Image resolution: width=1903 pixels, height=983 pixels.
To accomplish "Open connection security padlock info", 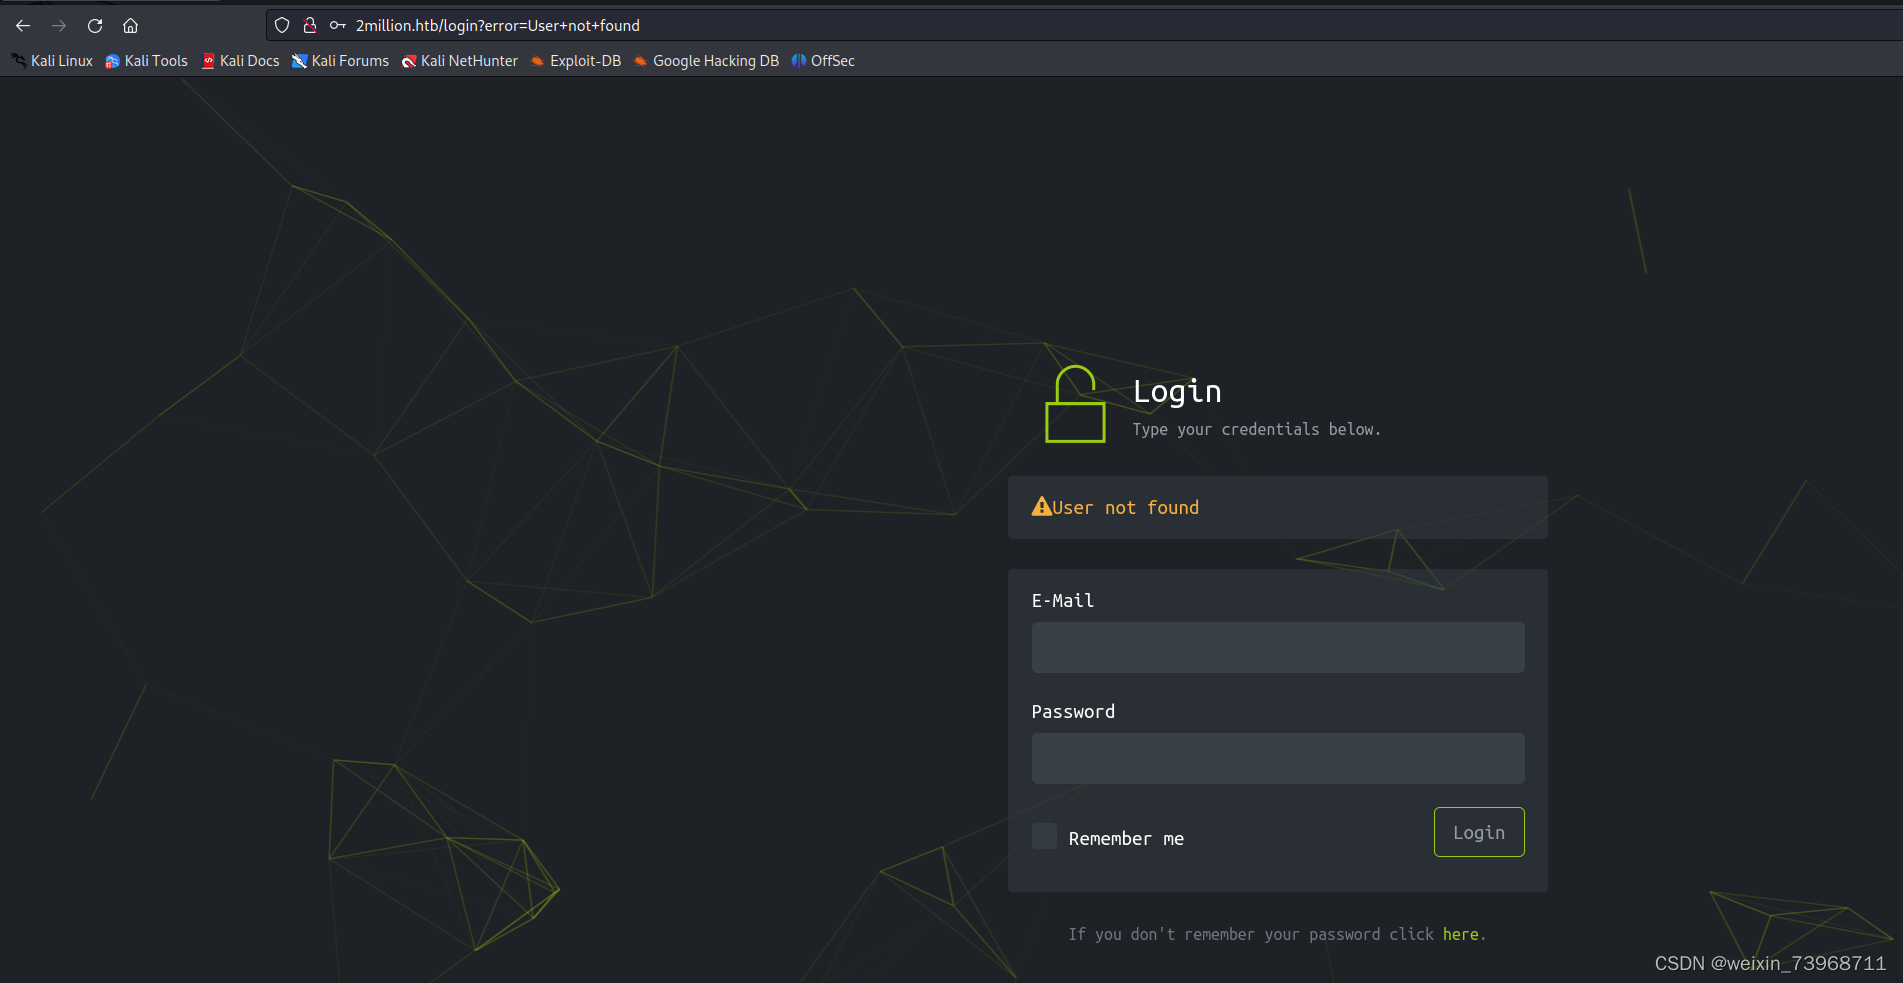I will (x=310, y=25).
